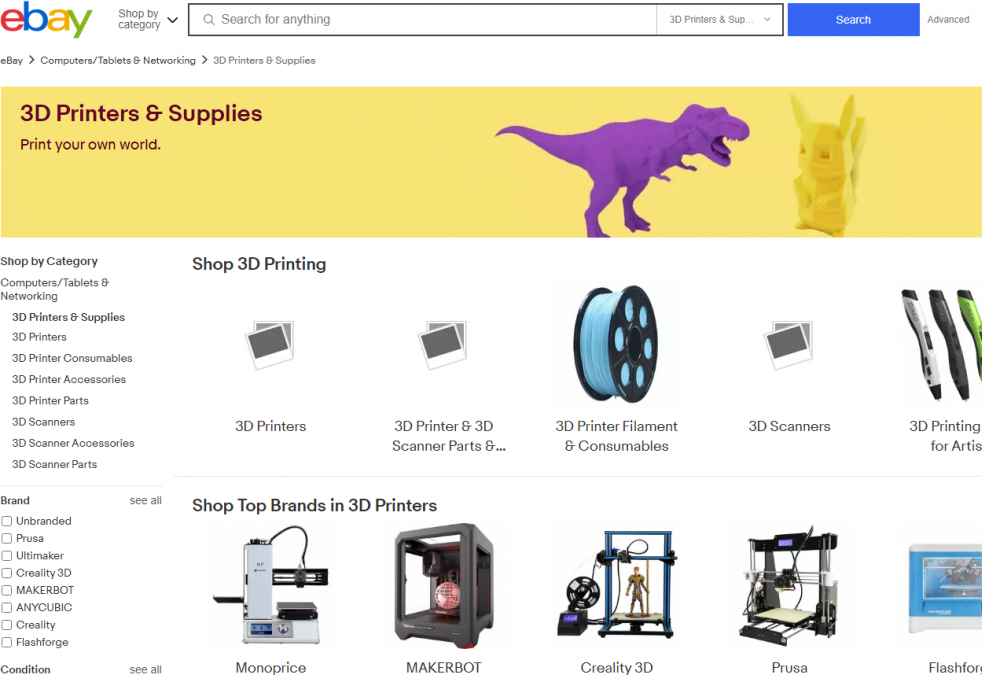Expand the Shop by category dropdown
This screenshot has width=1000, height=682.
pyautogui.click(x=147, y=19)
